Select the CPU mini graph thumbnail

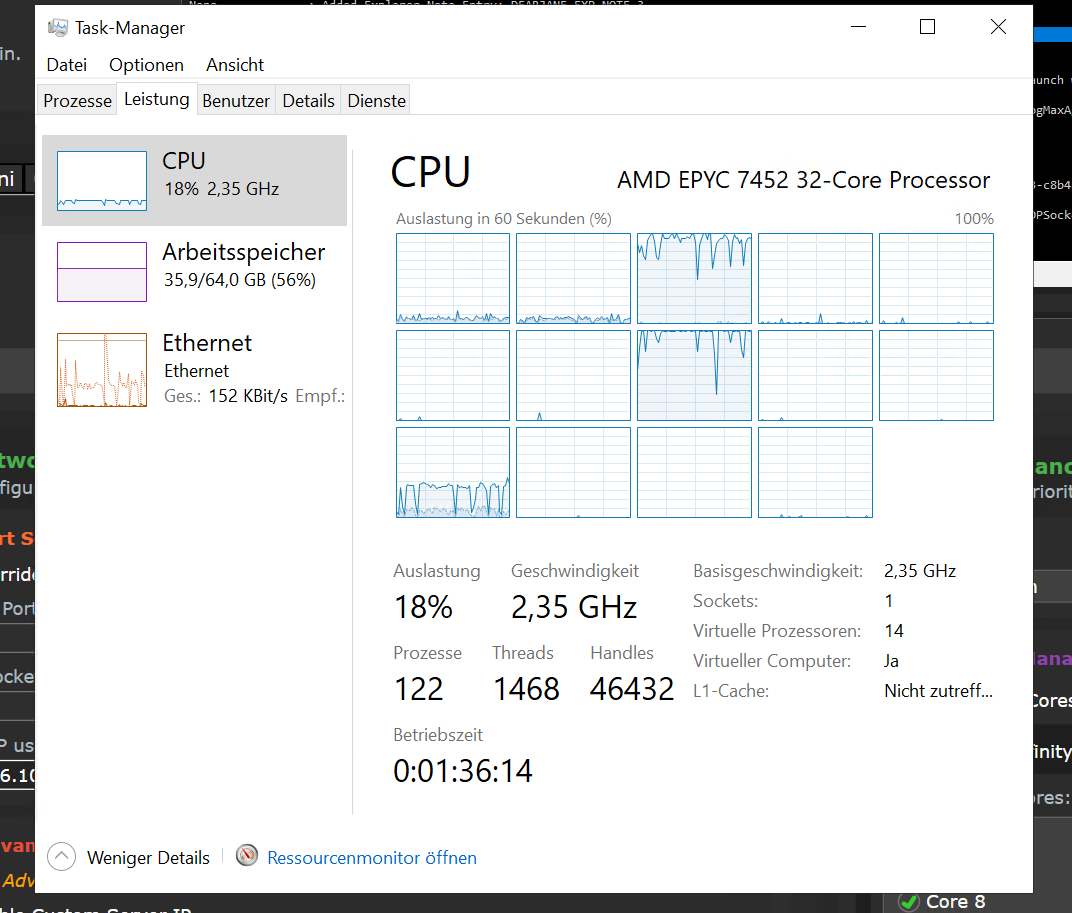(102, 181)
